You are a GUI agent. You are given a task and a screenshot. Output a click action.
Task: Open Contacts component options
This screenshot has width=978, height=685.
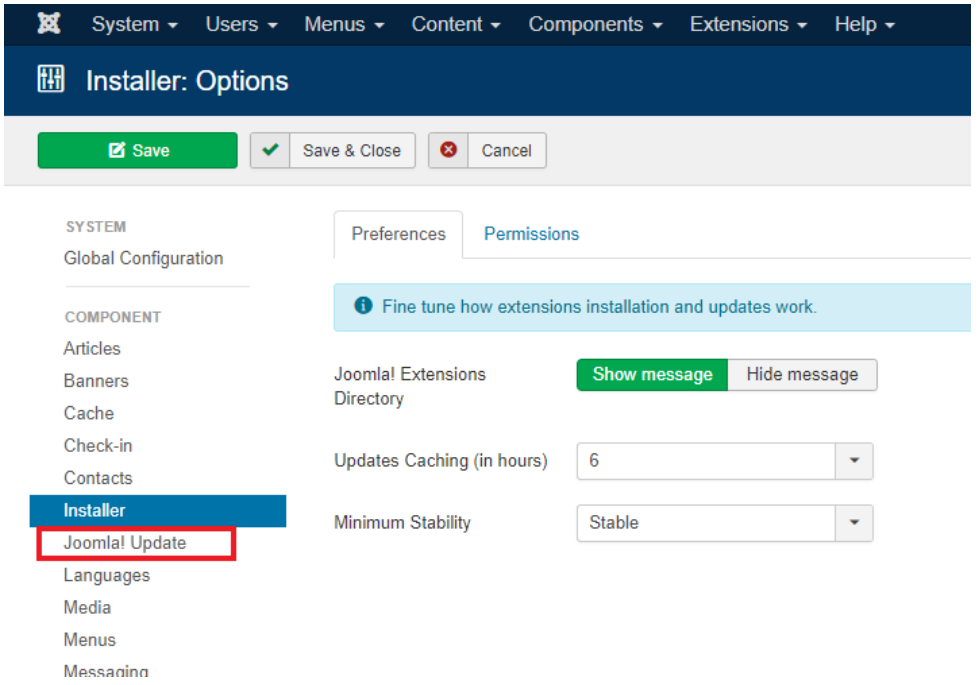(x=98, y=478)
